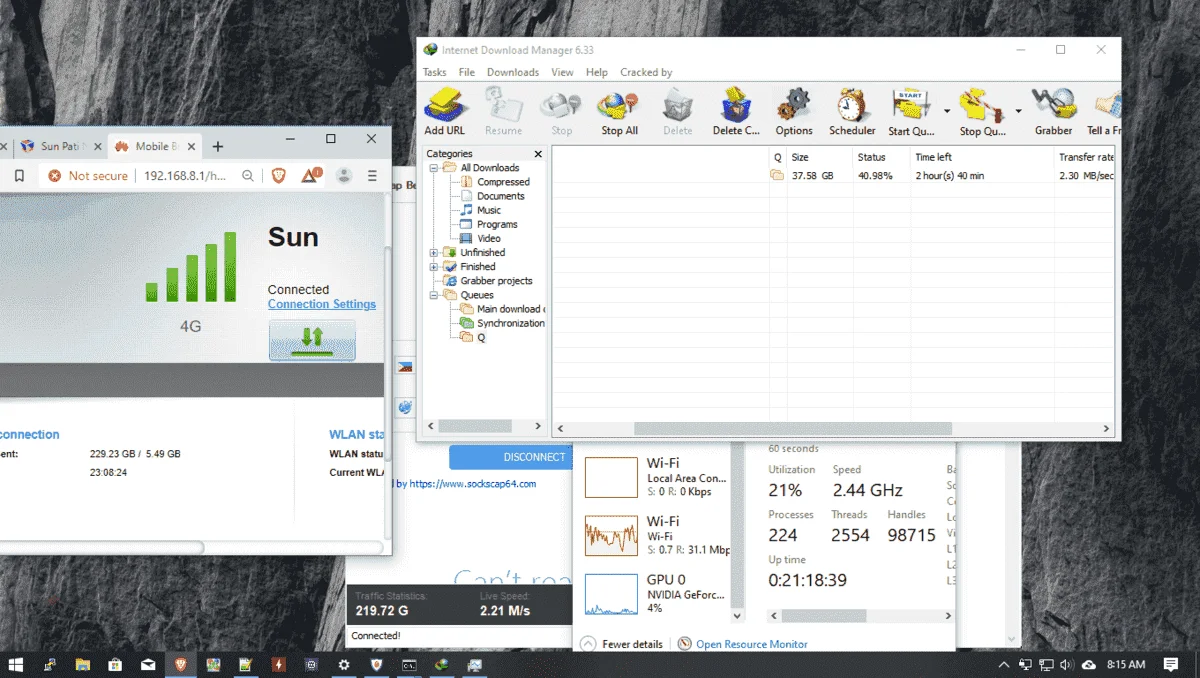
Task: Click the Stop All toolbar icon
Action: tap(619, 110)
